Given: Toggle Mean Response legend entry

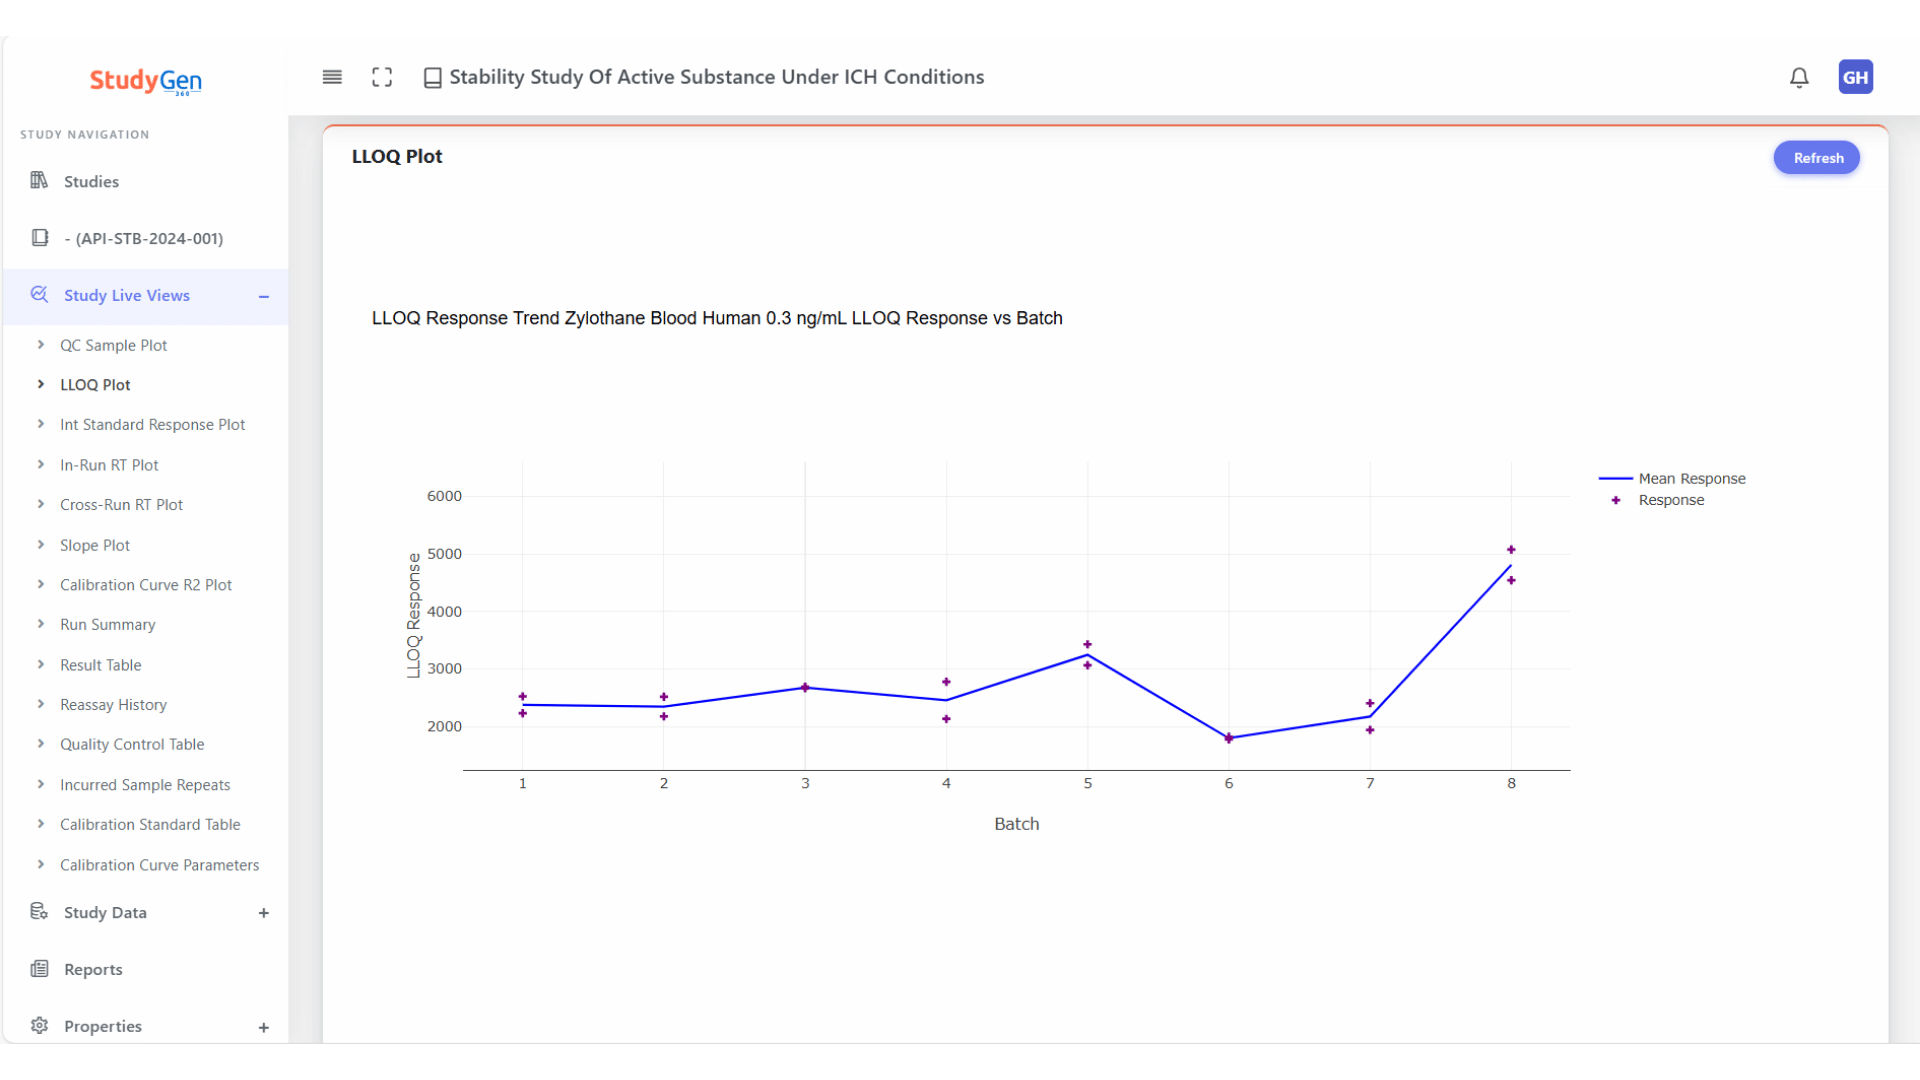Looking at the screenshot, I should pyautogui.click(x=1691, y=479).
